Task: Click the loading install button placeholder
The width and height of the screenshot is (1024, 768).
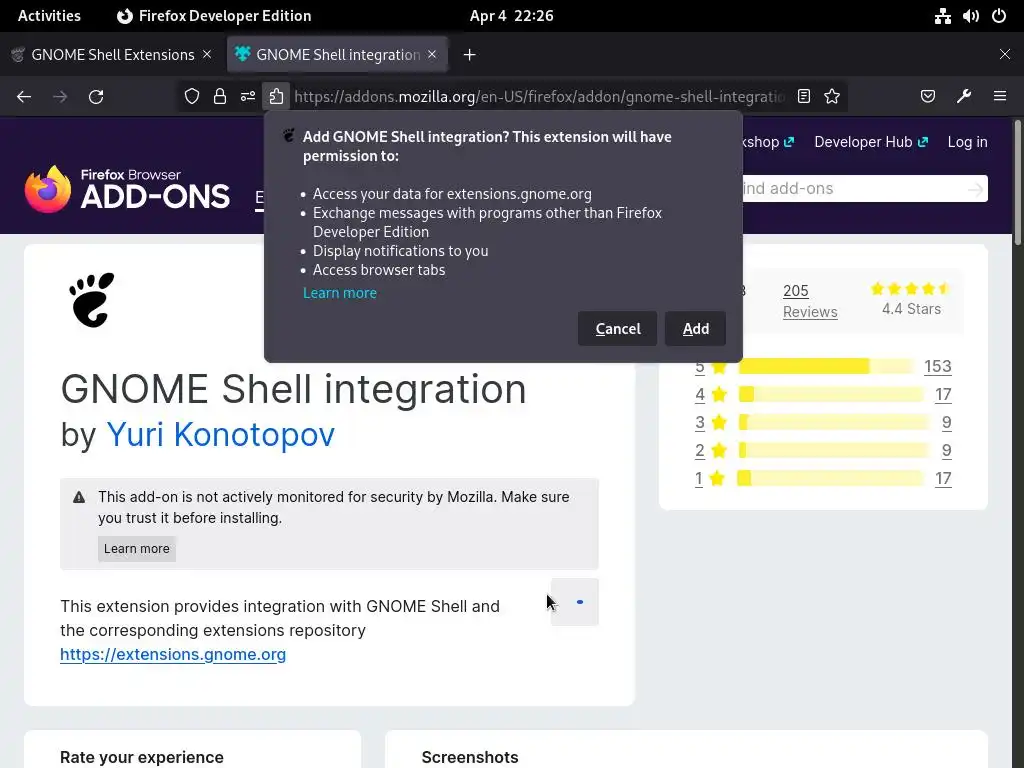Action: tap(575, 602)
